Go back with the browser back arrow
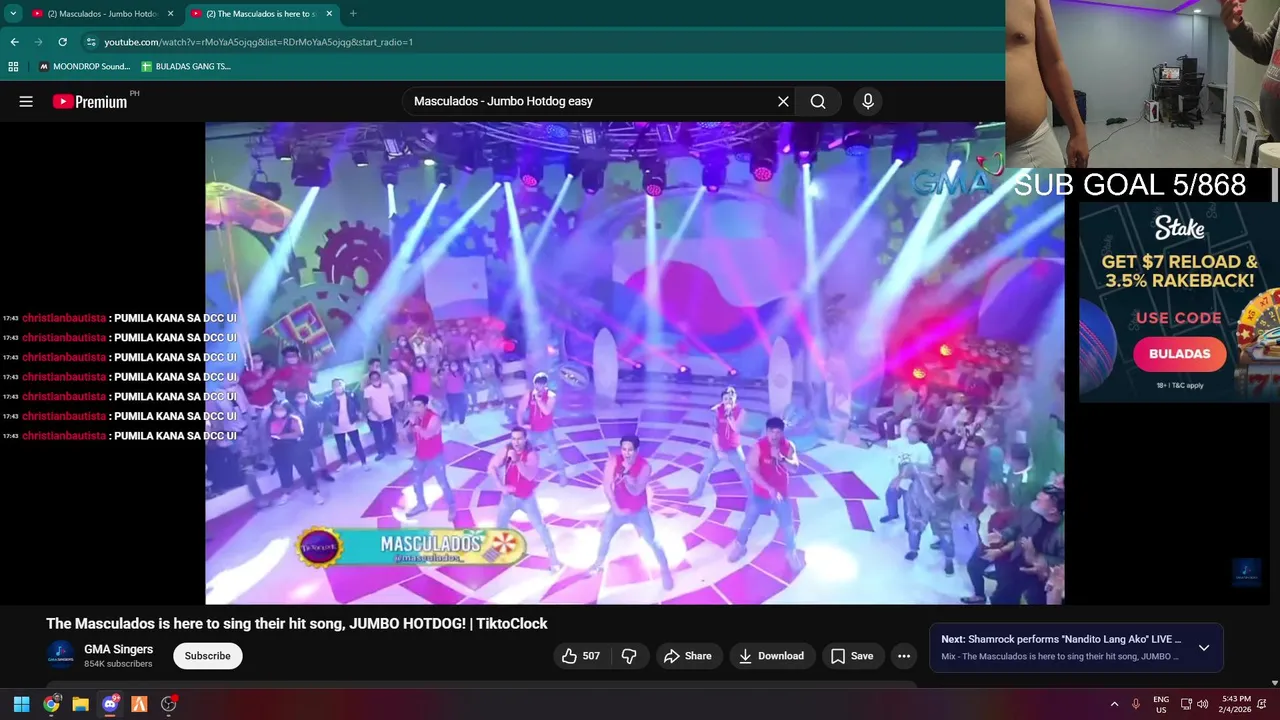The image size is (1280, 720). 15,42
